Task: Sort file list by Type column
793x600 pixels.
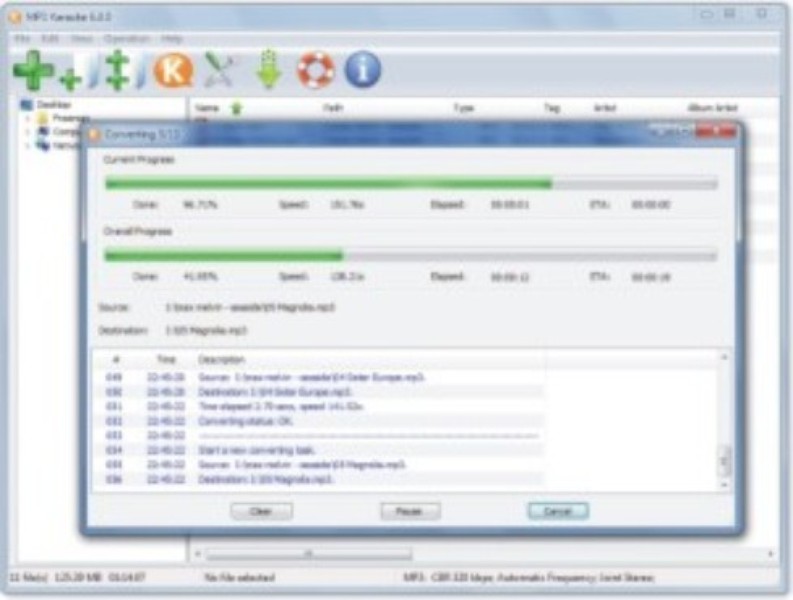Action: [464, 108]
